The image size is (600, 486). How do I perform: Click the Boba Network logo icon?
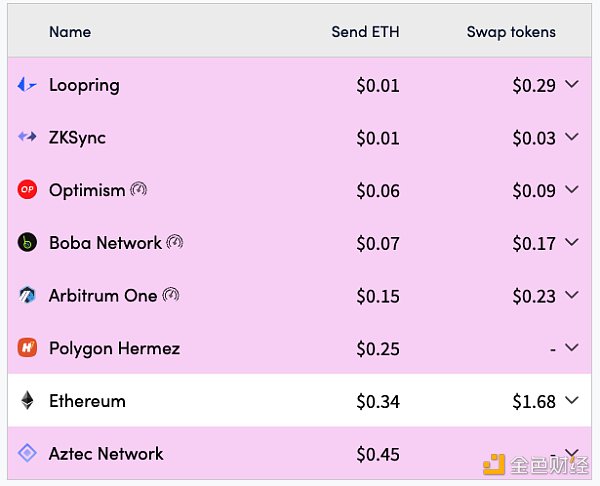pos(27,243)
